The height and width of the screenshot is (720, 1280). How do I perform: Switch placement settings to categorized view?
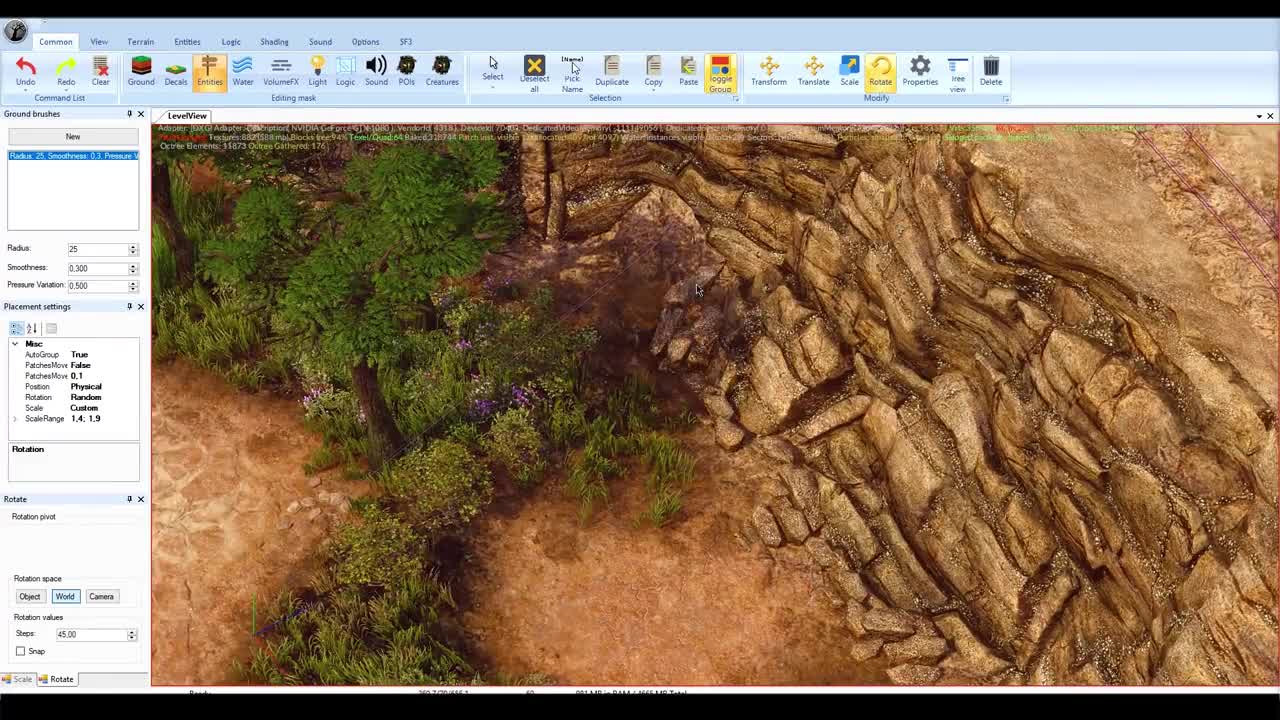click(x=17, y=328)
